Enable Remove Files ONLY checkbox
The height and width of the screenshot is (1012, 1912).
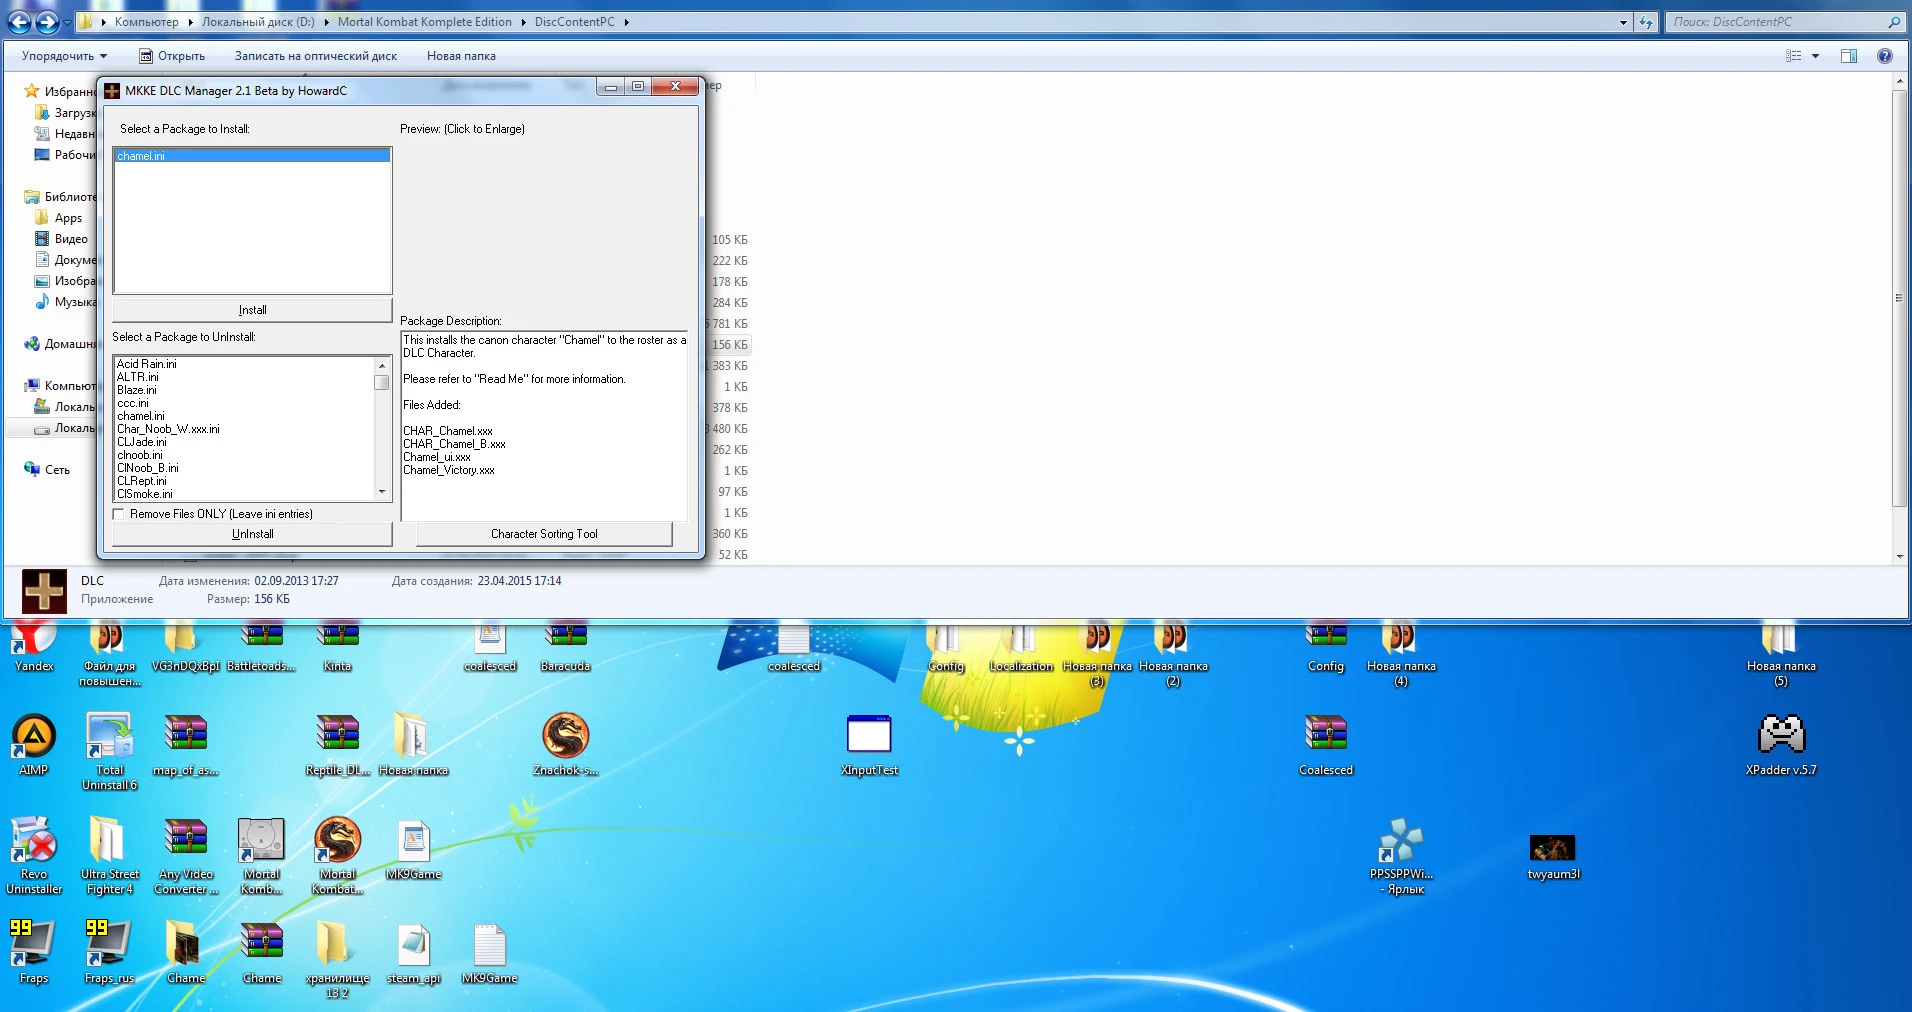(119, 514)
